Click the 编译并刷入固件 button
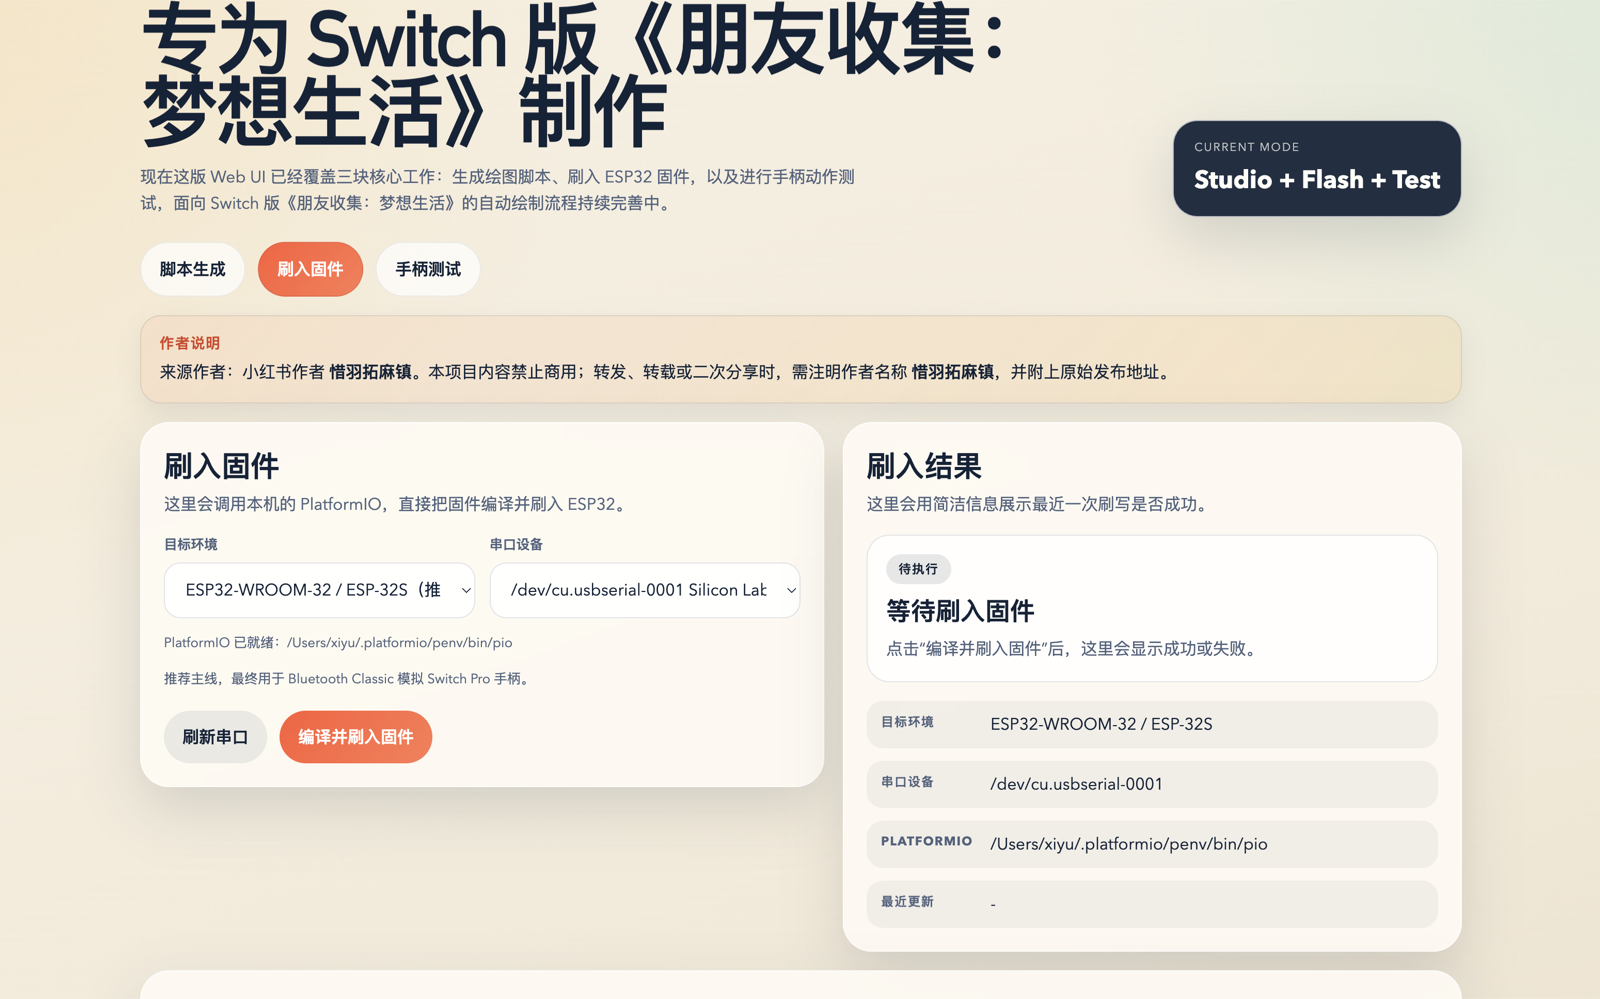The image size is (1600, 999). [356, 737]
